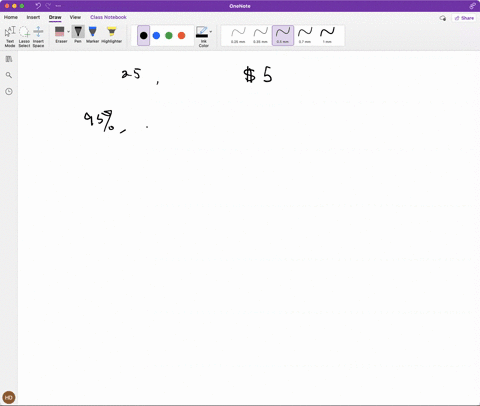
Task: Switch to the Insert tab
Action: (33, 17)
